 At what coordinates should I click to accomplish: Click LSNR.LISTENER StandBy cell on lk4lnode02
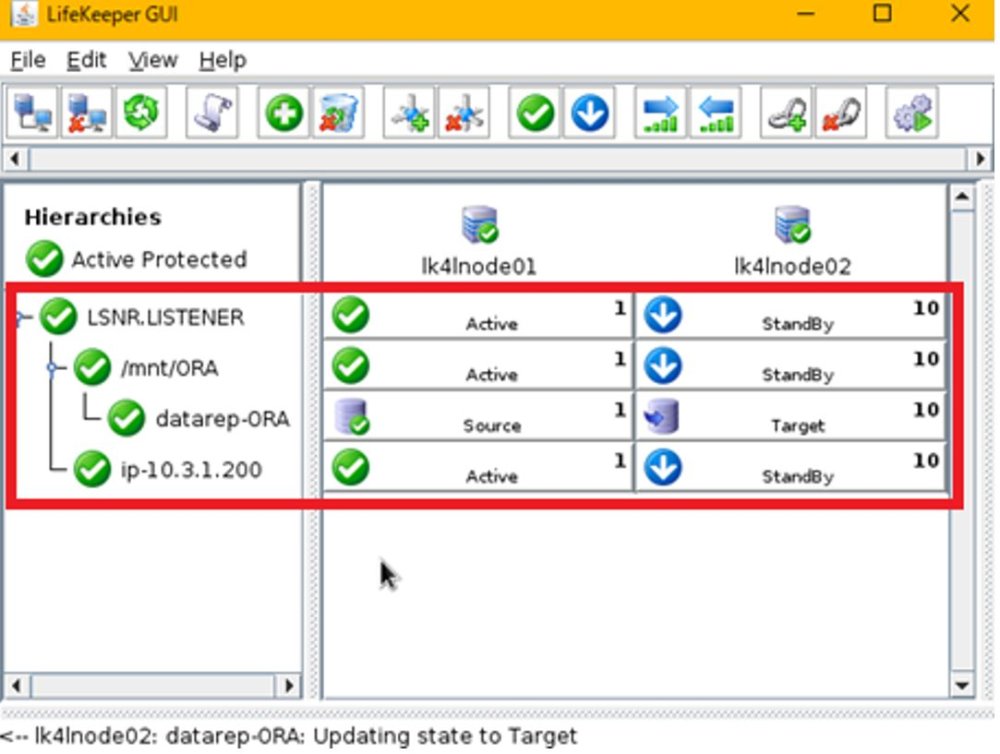click(790, 315)
